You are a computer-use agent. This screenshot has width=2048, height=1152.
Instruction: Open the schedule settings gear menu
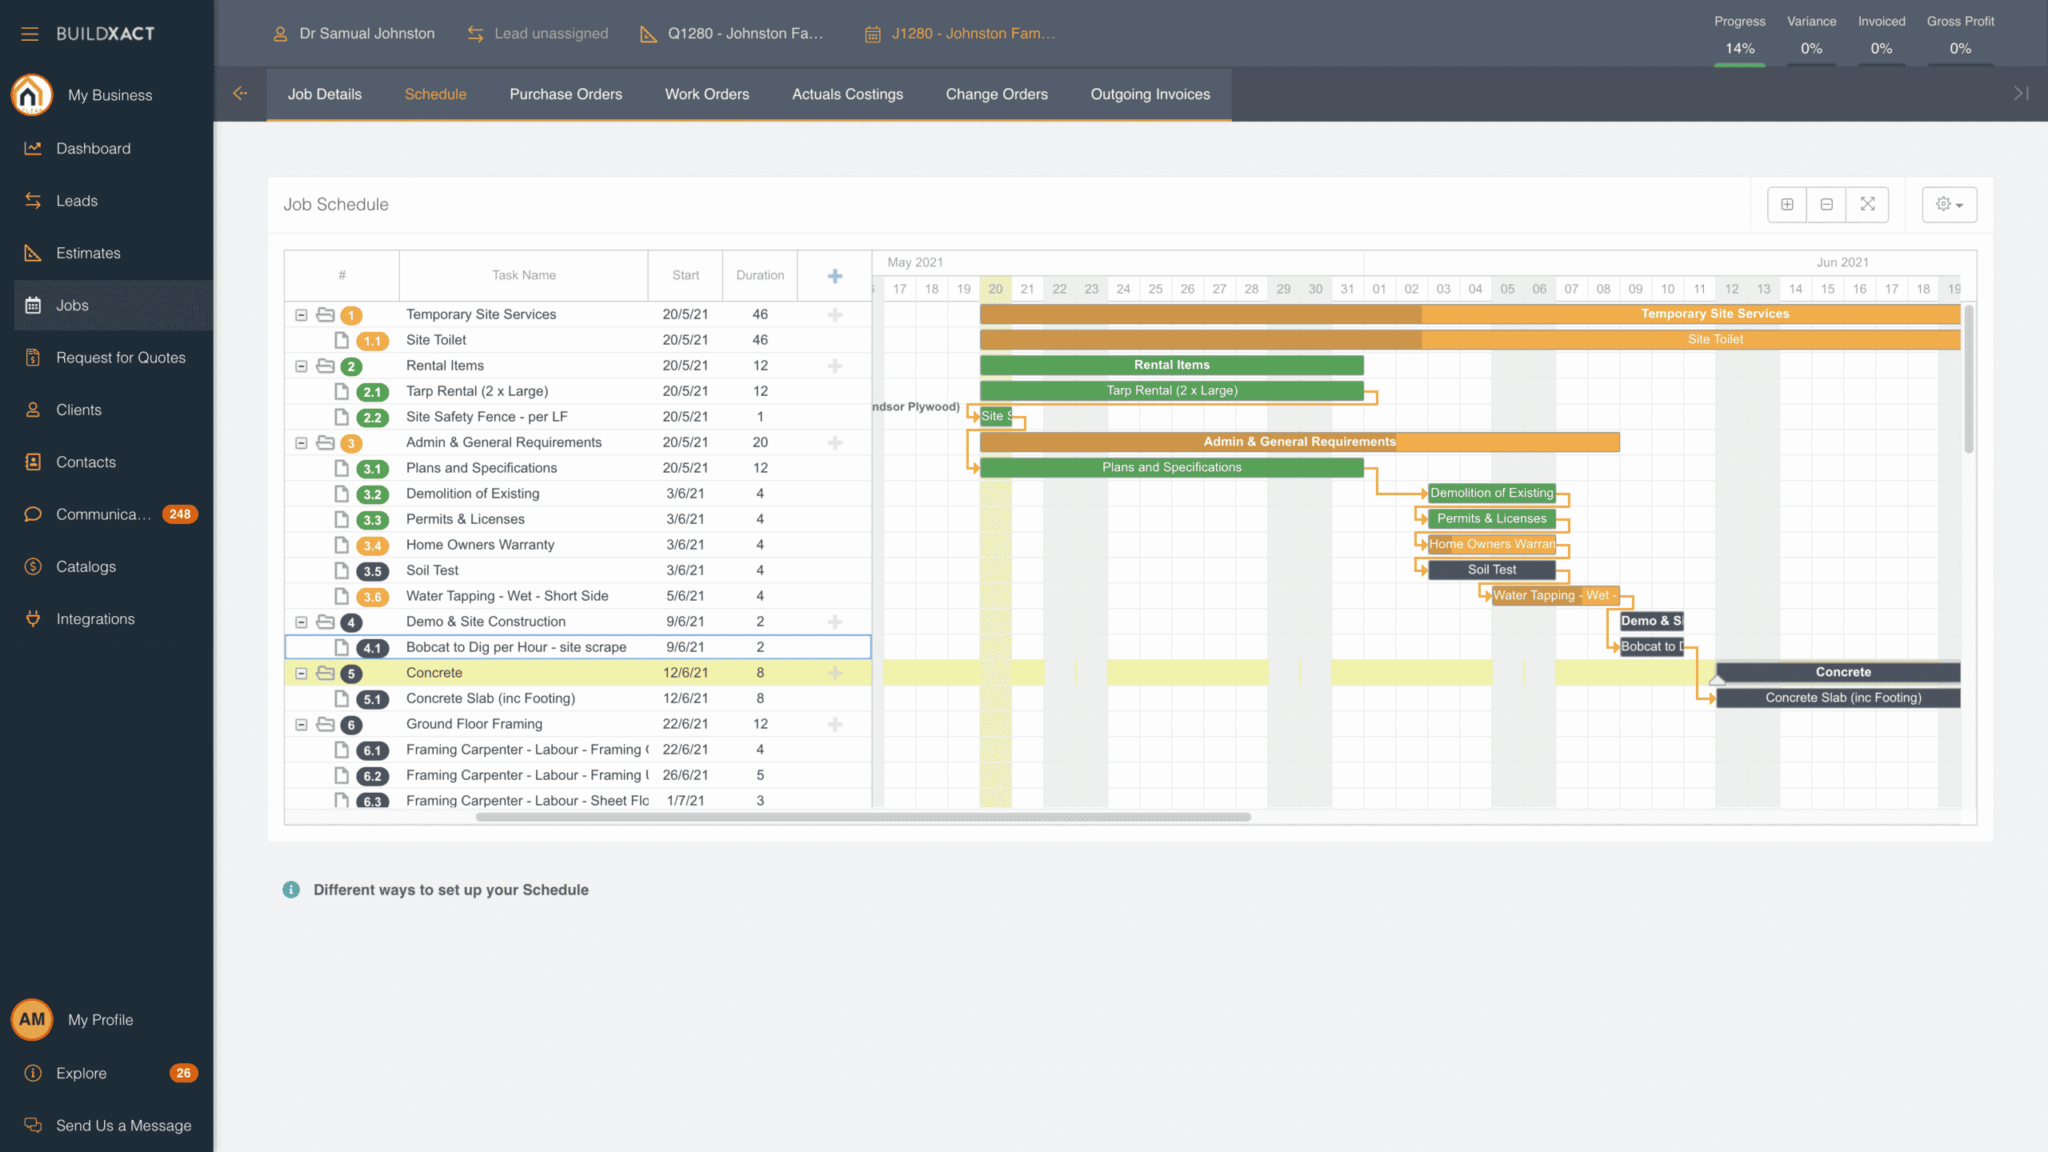(x=1947, y=204)
